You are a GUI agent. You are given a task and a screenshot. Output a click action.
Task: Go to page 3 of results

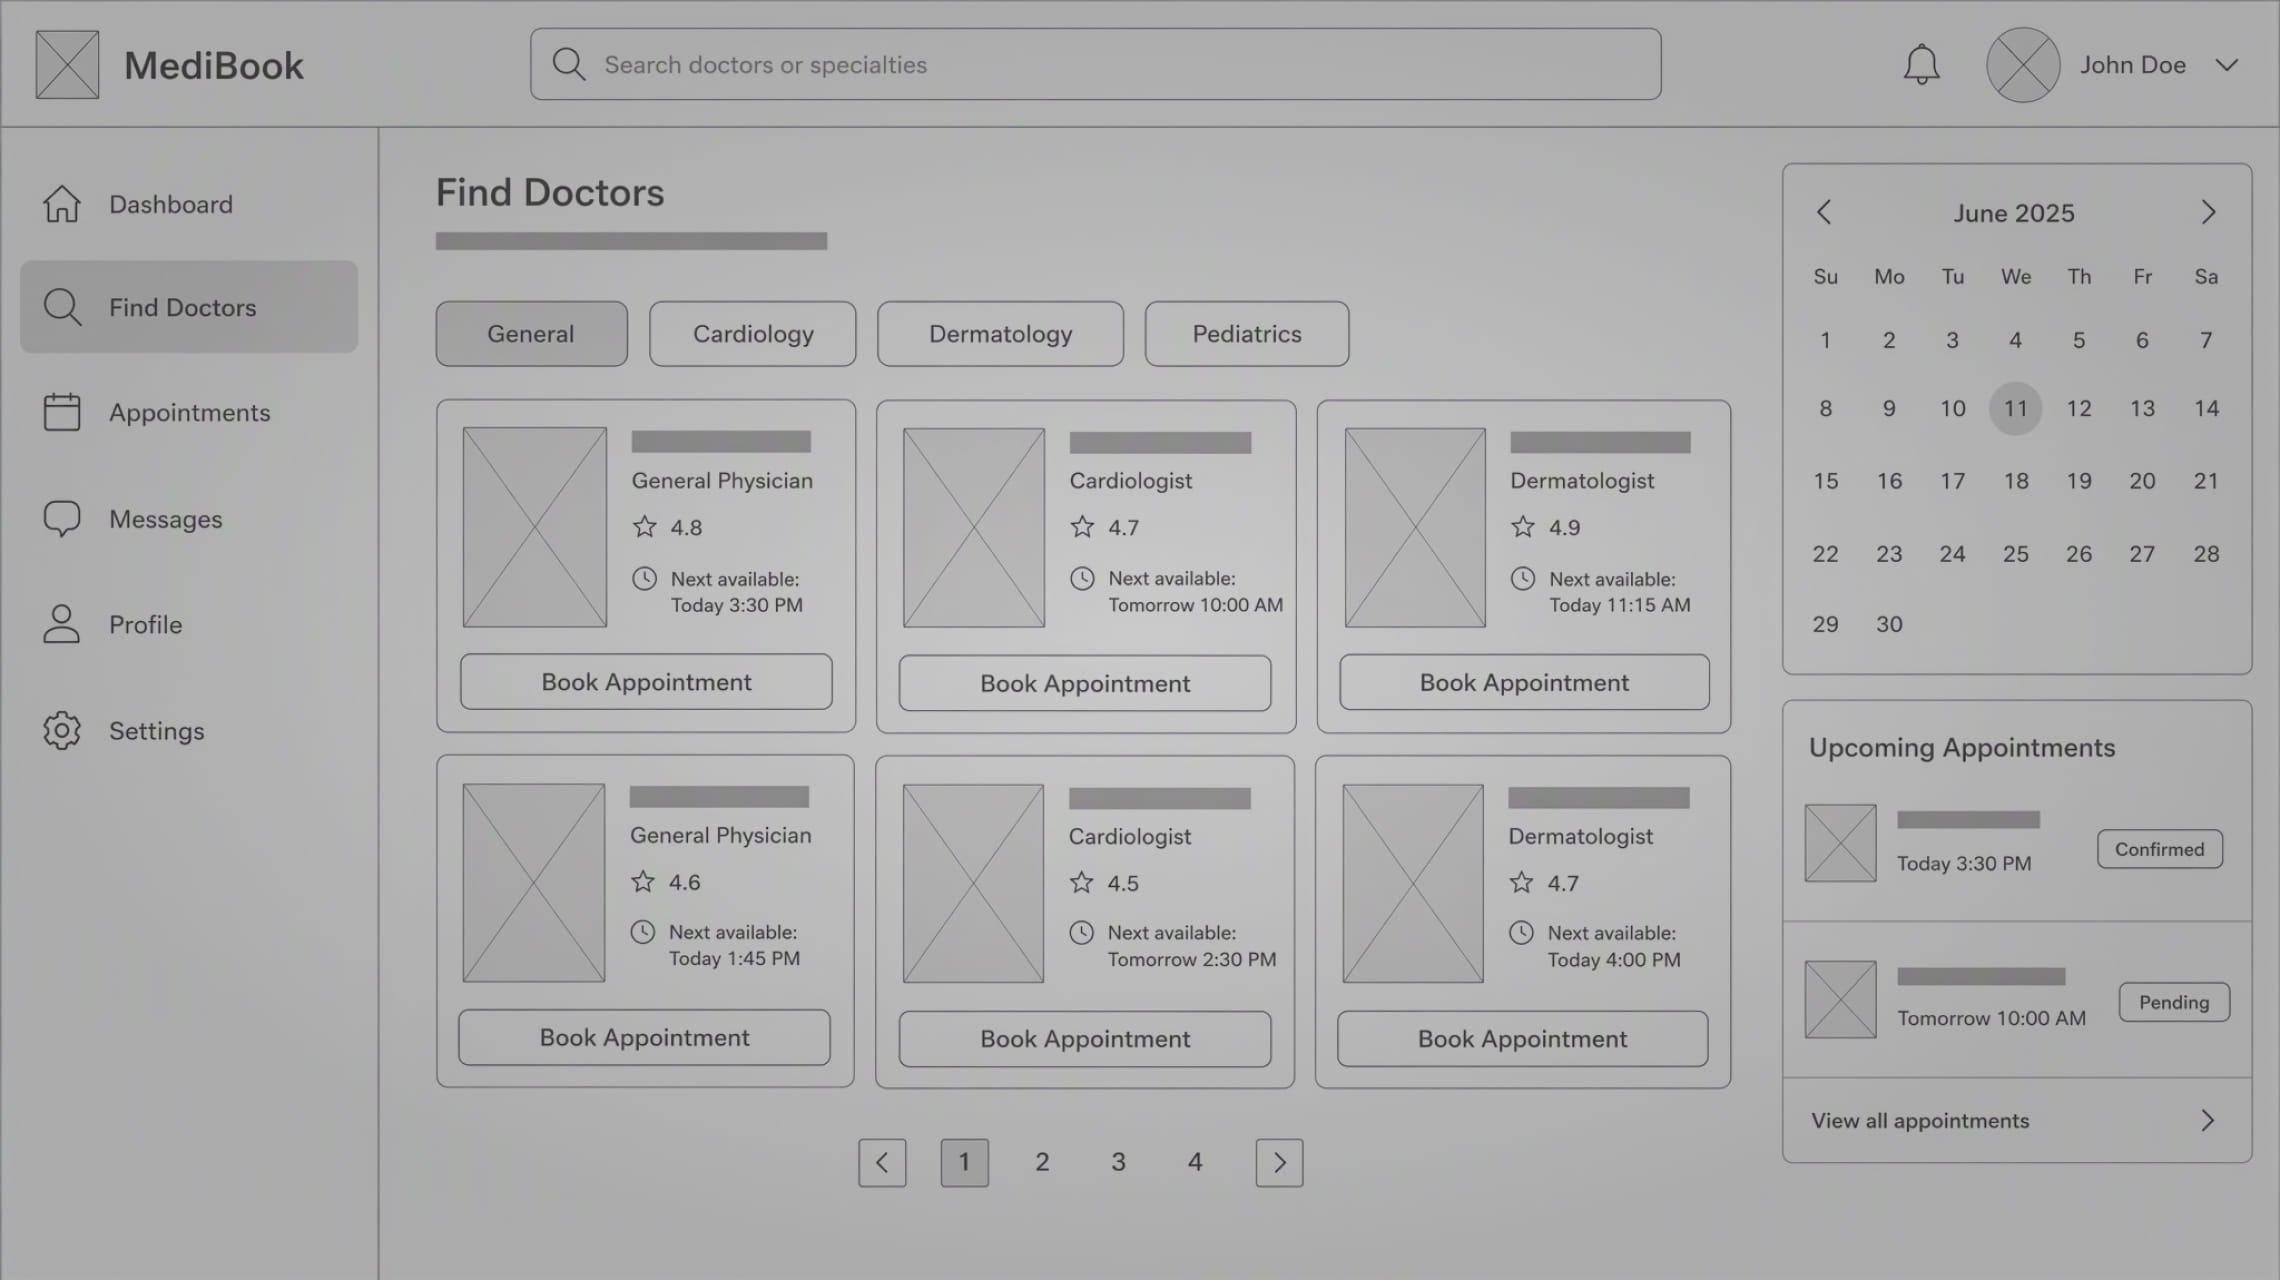tap(1118, 1162)
